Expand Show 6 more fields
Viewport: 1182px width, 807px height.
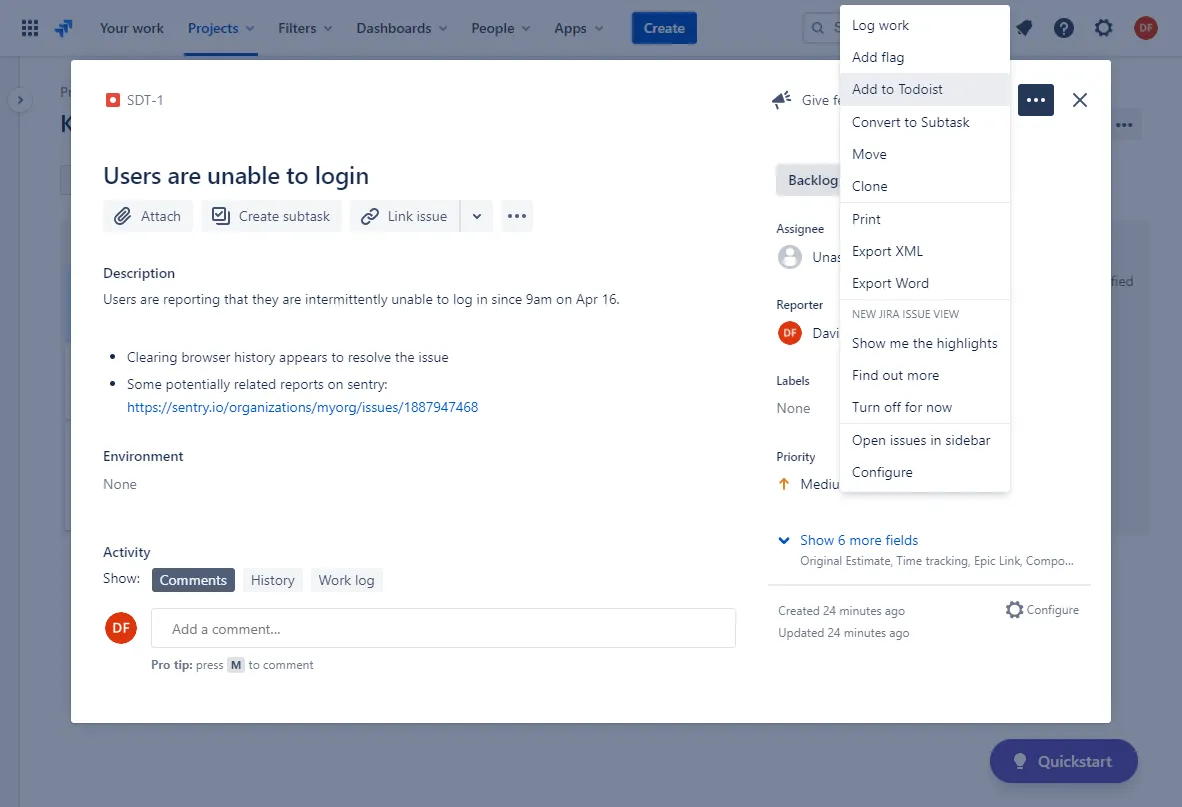point(859,540)
